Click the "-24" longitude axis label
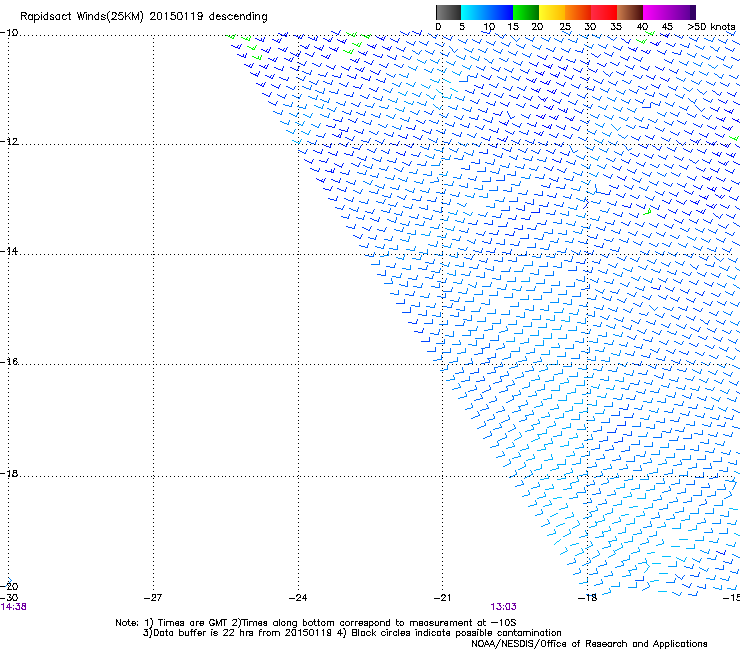 pos(298,598)
